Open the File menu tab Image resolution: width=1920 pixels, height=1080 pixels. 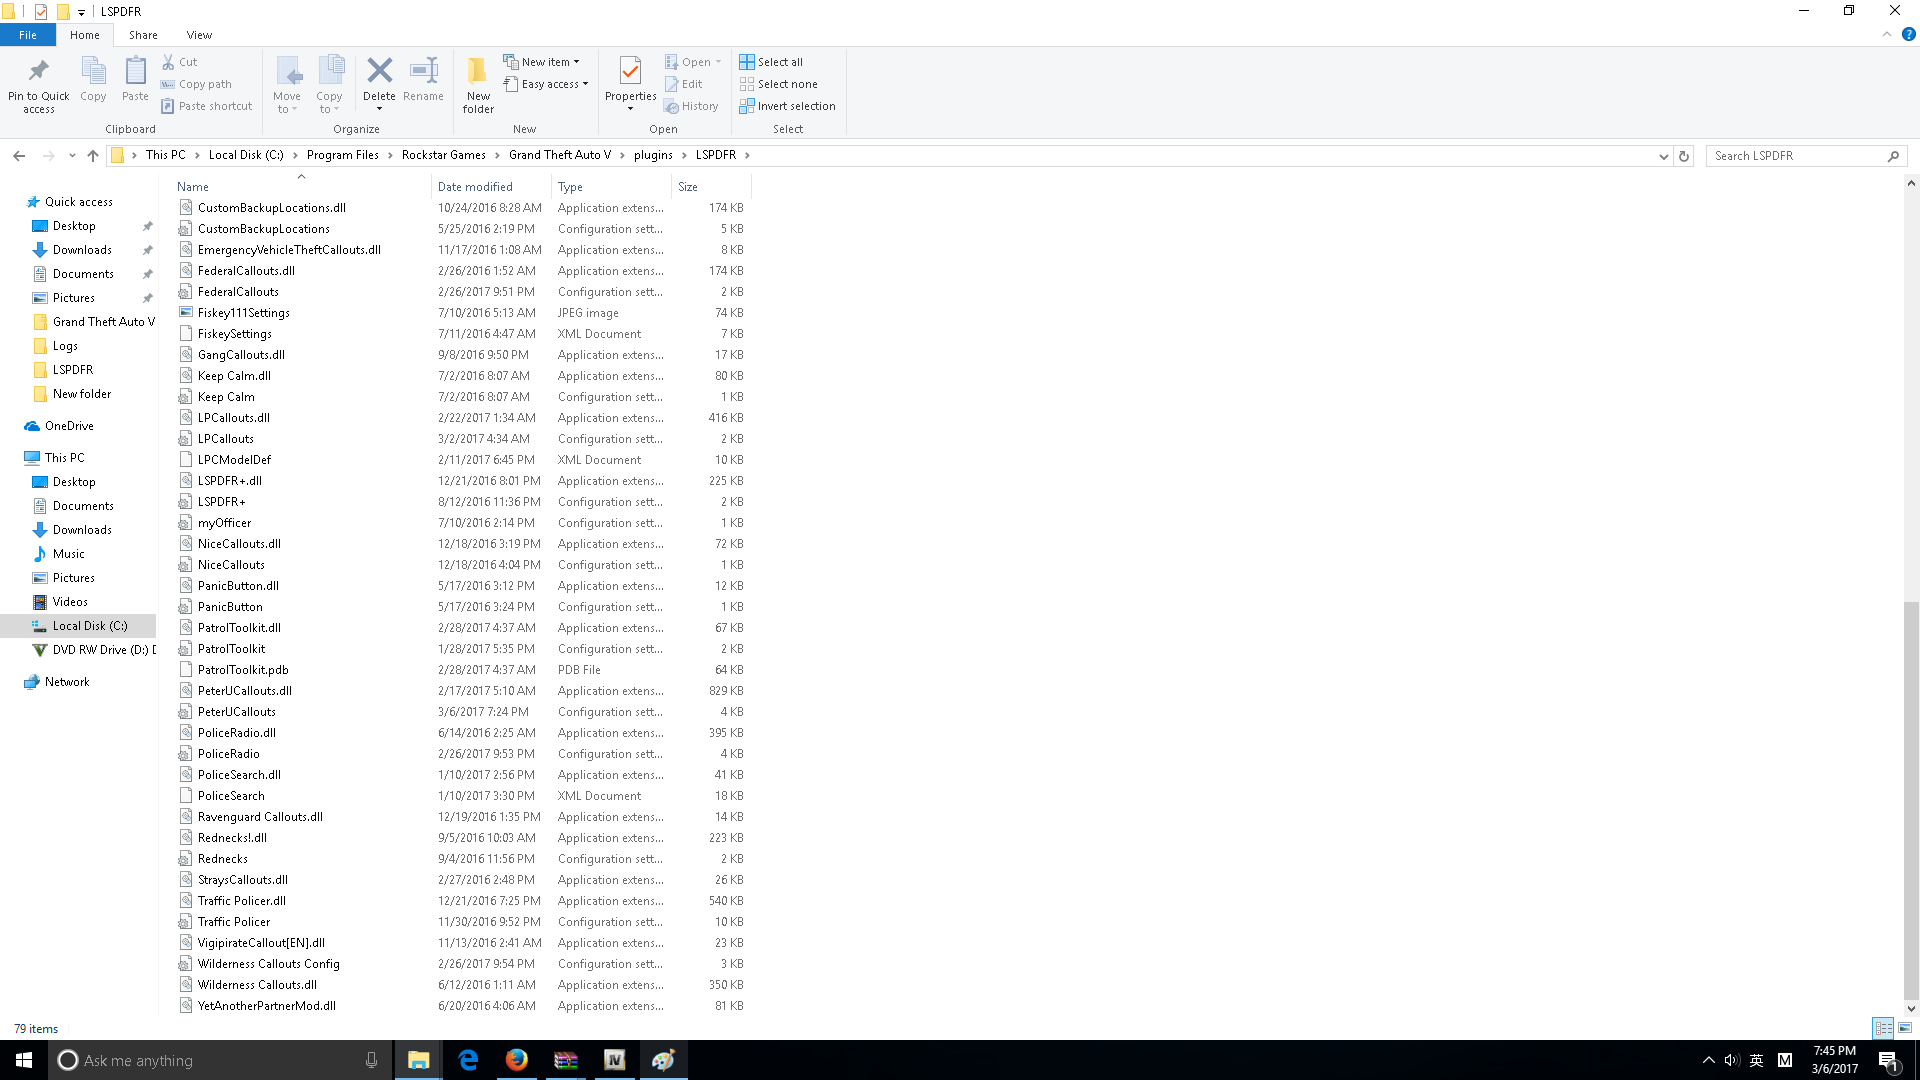tap(28, 35)
